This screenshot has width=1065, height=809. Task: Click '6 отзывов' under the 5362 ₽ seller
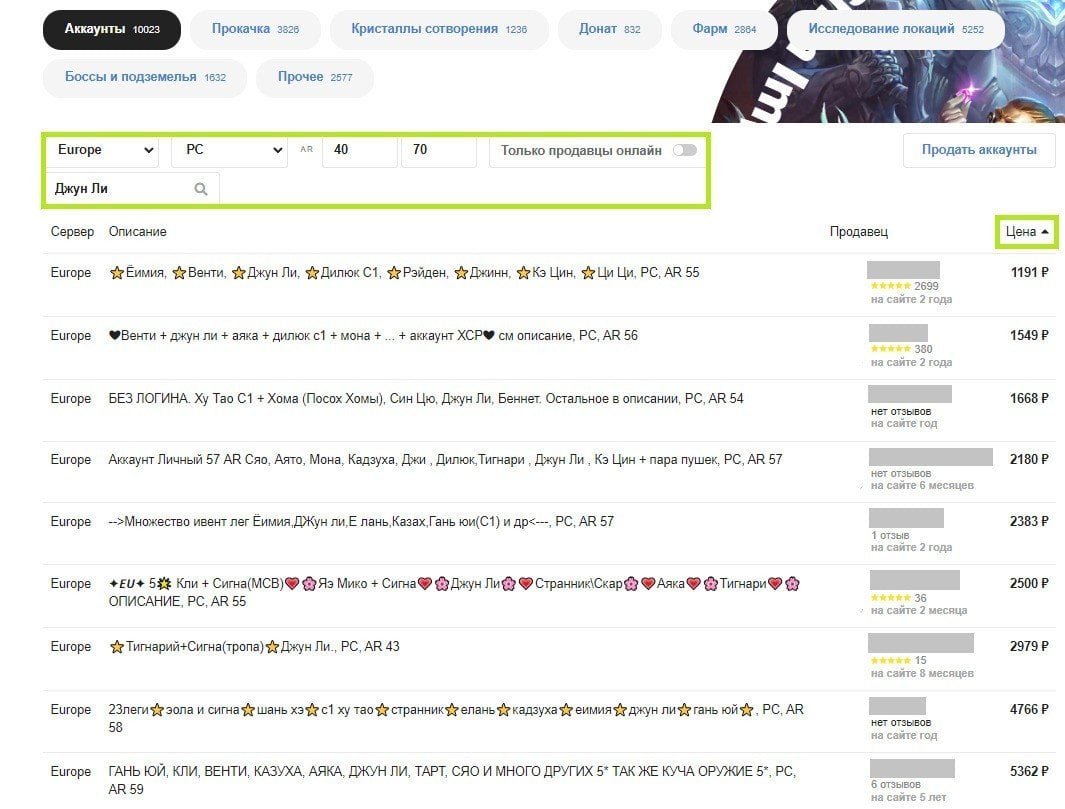[x=896, y=785]
